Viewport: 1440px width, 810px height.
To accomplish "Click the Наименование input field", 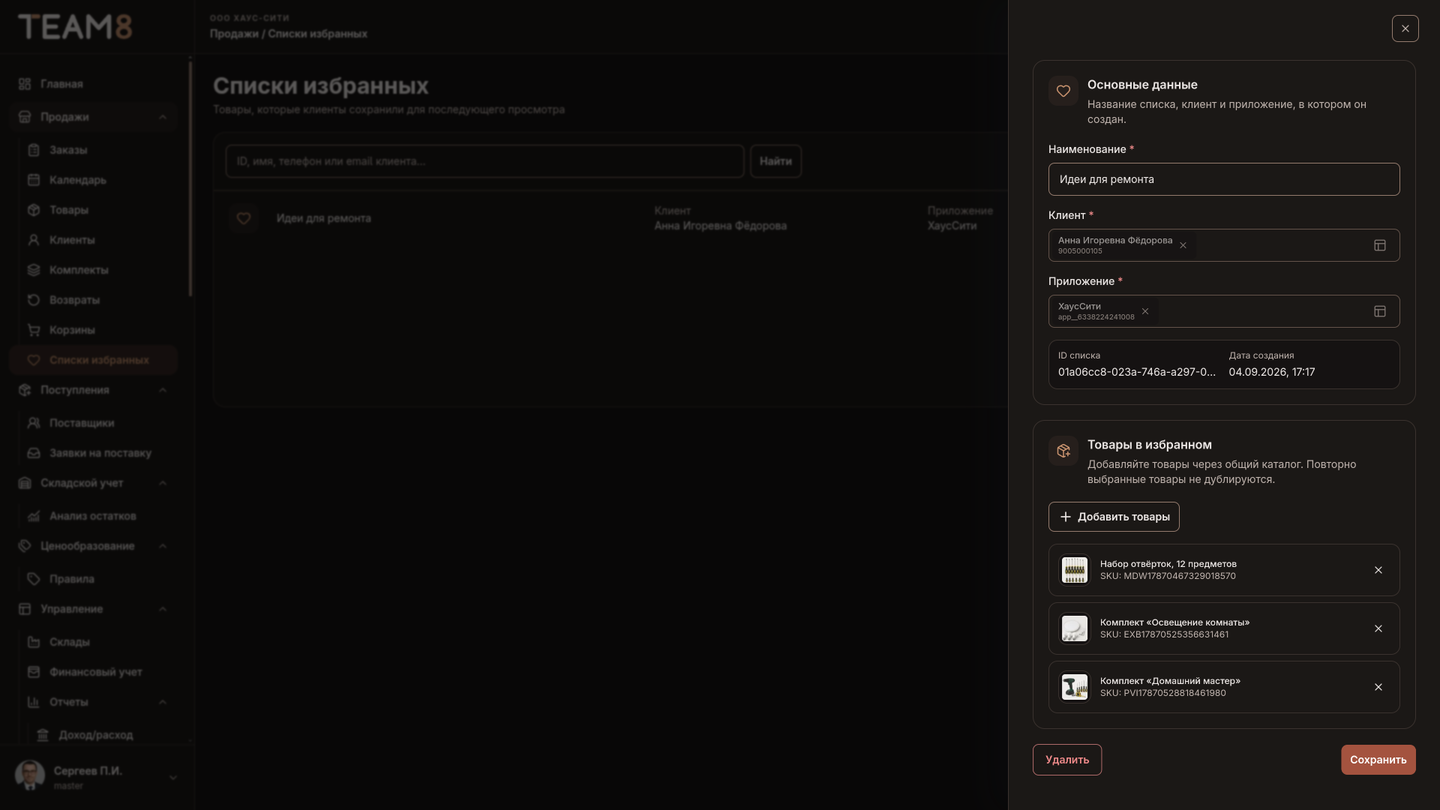I will 1224,179.
